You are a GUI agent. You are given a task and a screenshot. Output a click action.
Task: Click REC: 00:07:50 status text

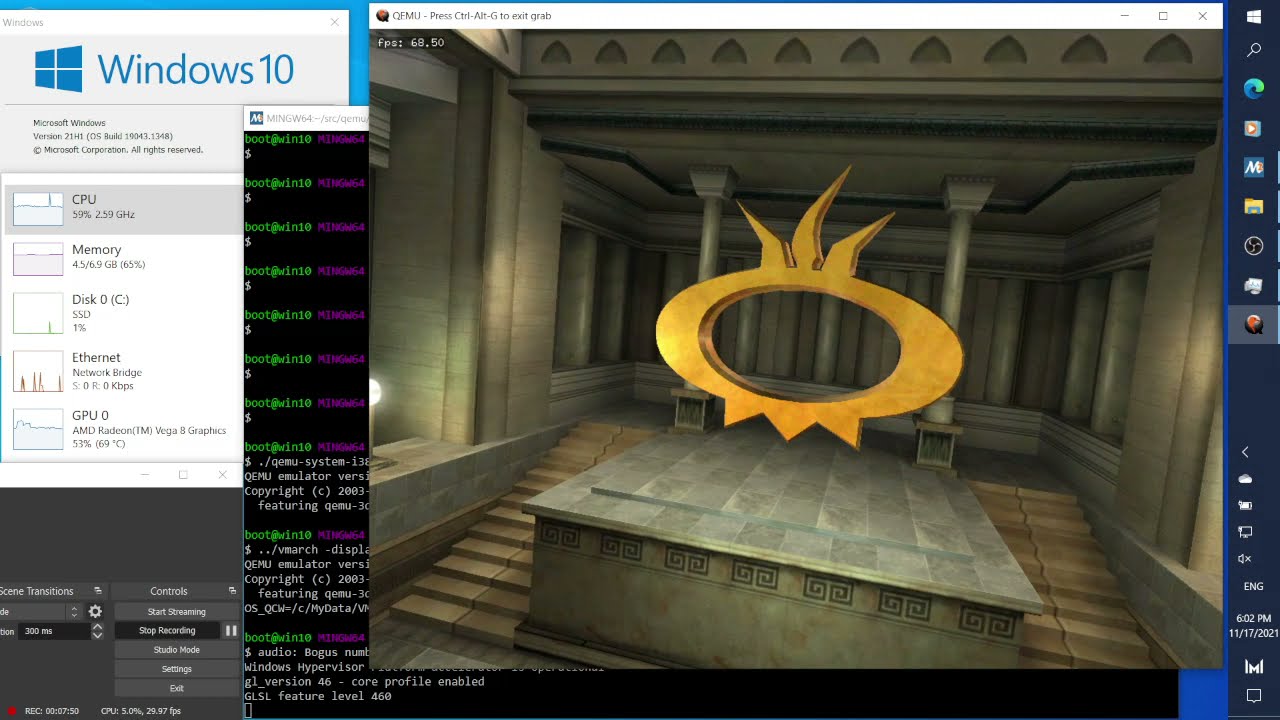coord(52,711)
